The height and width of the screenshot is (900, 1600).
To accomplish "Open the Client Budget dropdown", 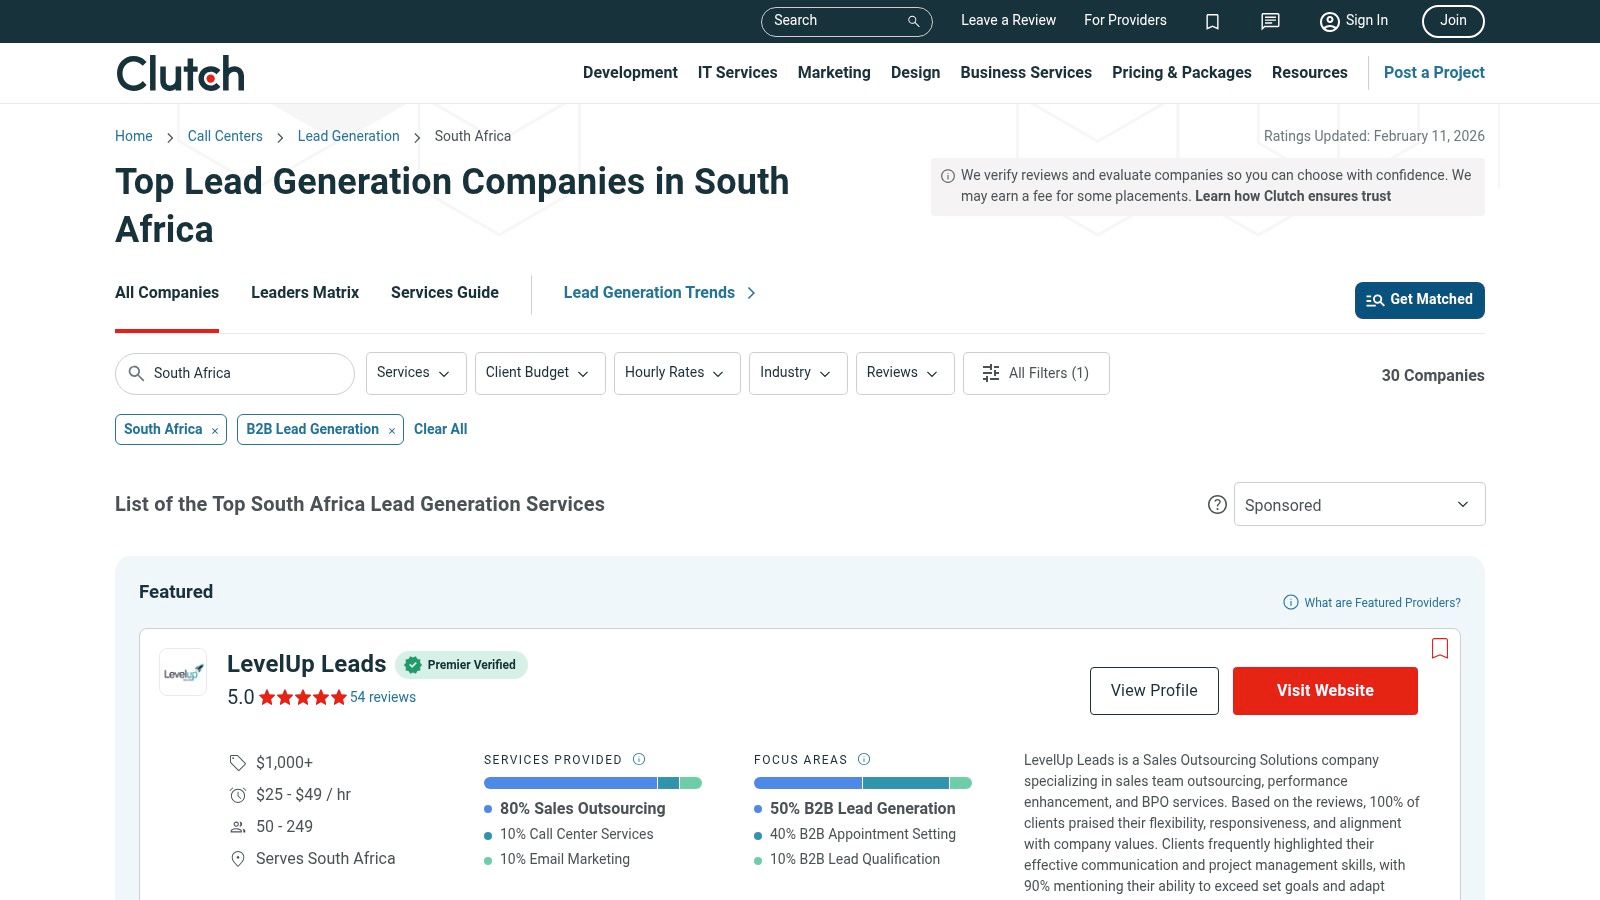I will (x=539, y=373).
